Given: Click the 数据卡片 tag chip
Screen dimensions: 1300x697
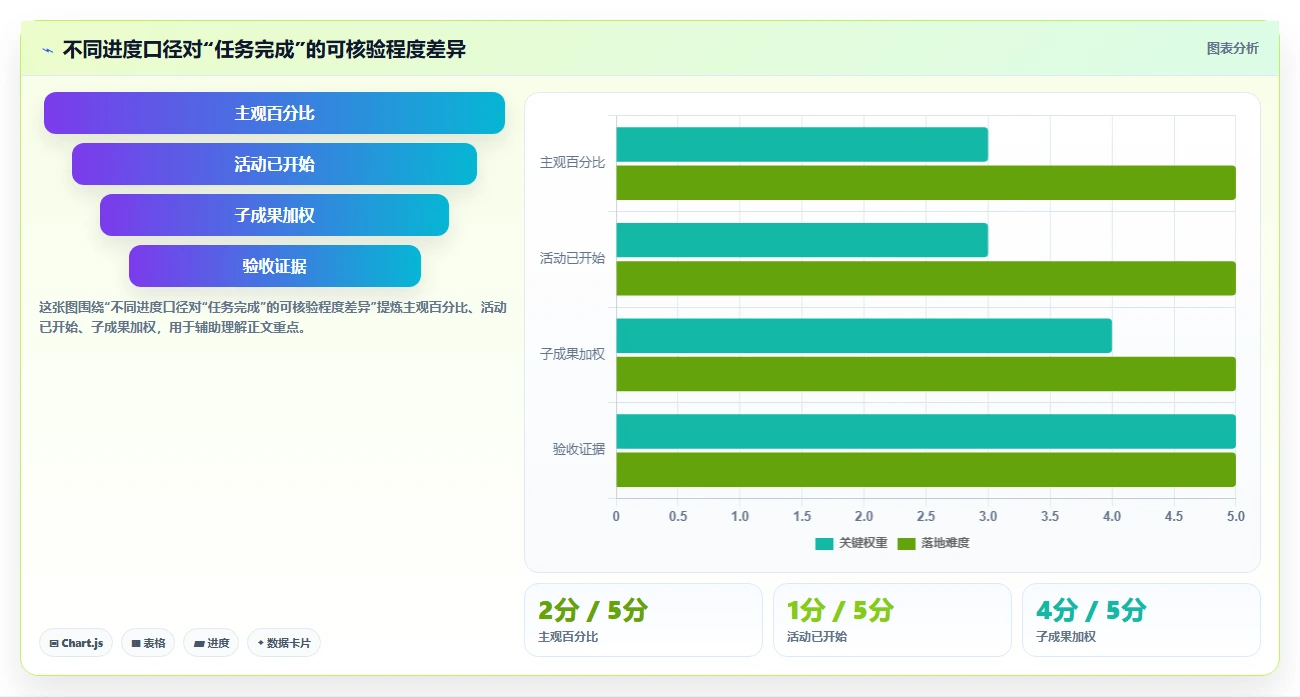Looking at the screenshot, I should point(283,643).
